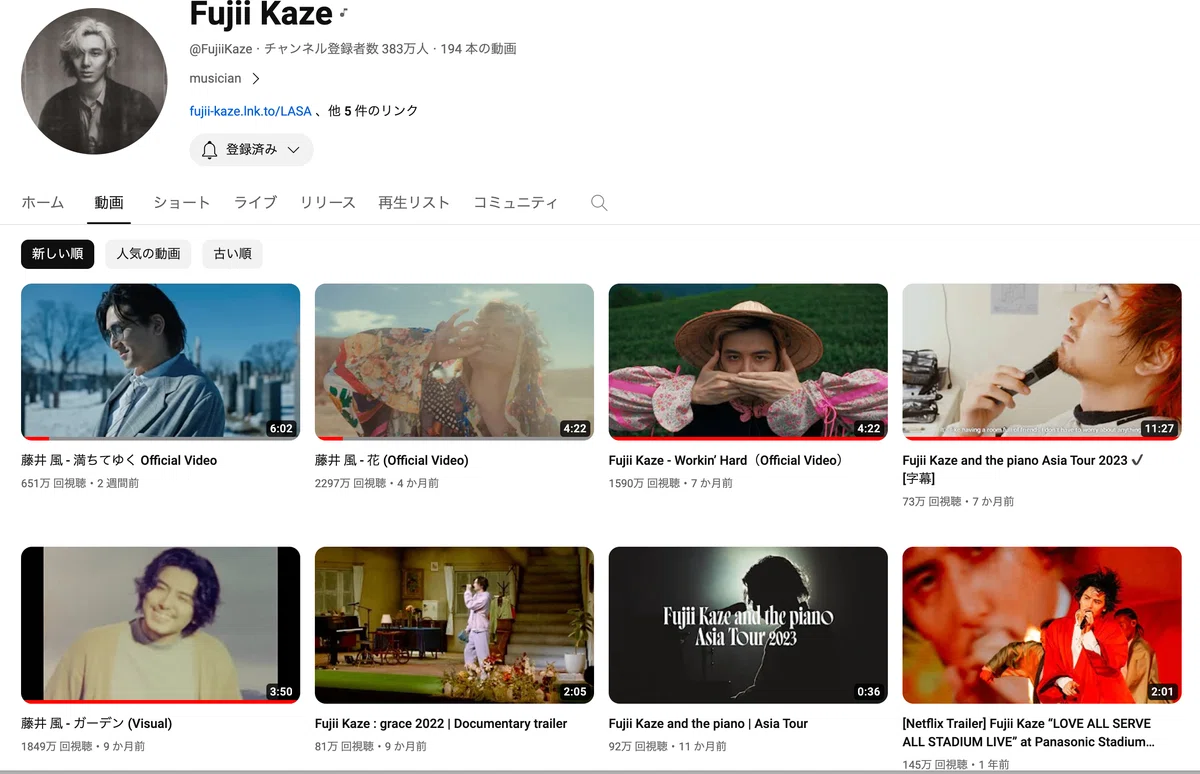Open the ライブ tab
Viewport: 1200px width, 774px height.
tap(255, 202)
